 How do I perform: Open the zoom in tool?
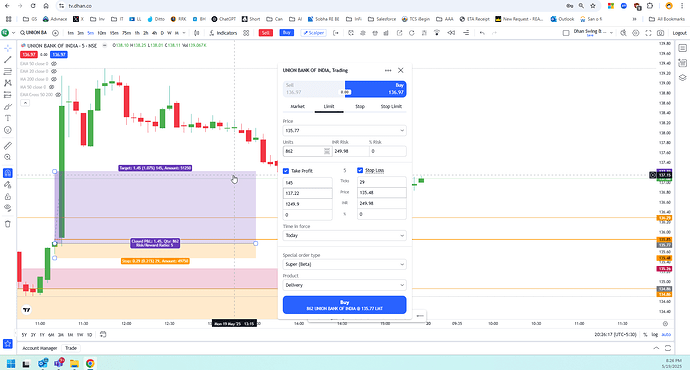7,157
